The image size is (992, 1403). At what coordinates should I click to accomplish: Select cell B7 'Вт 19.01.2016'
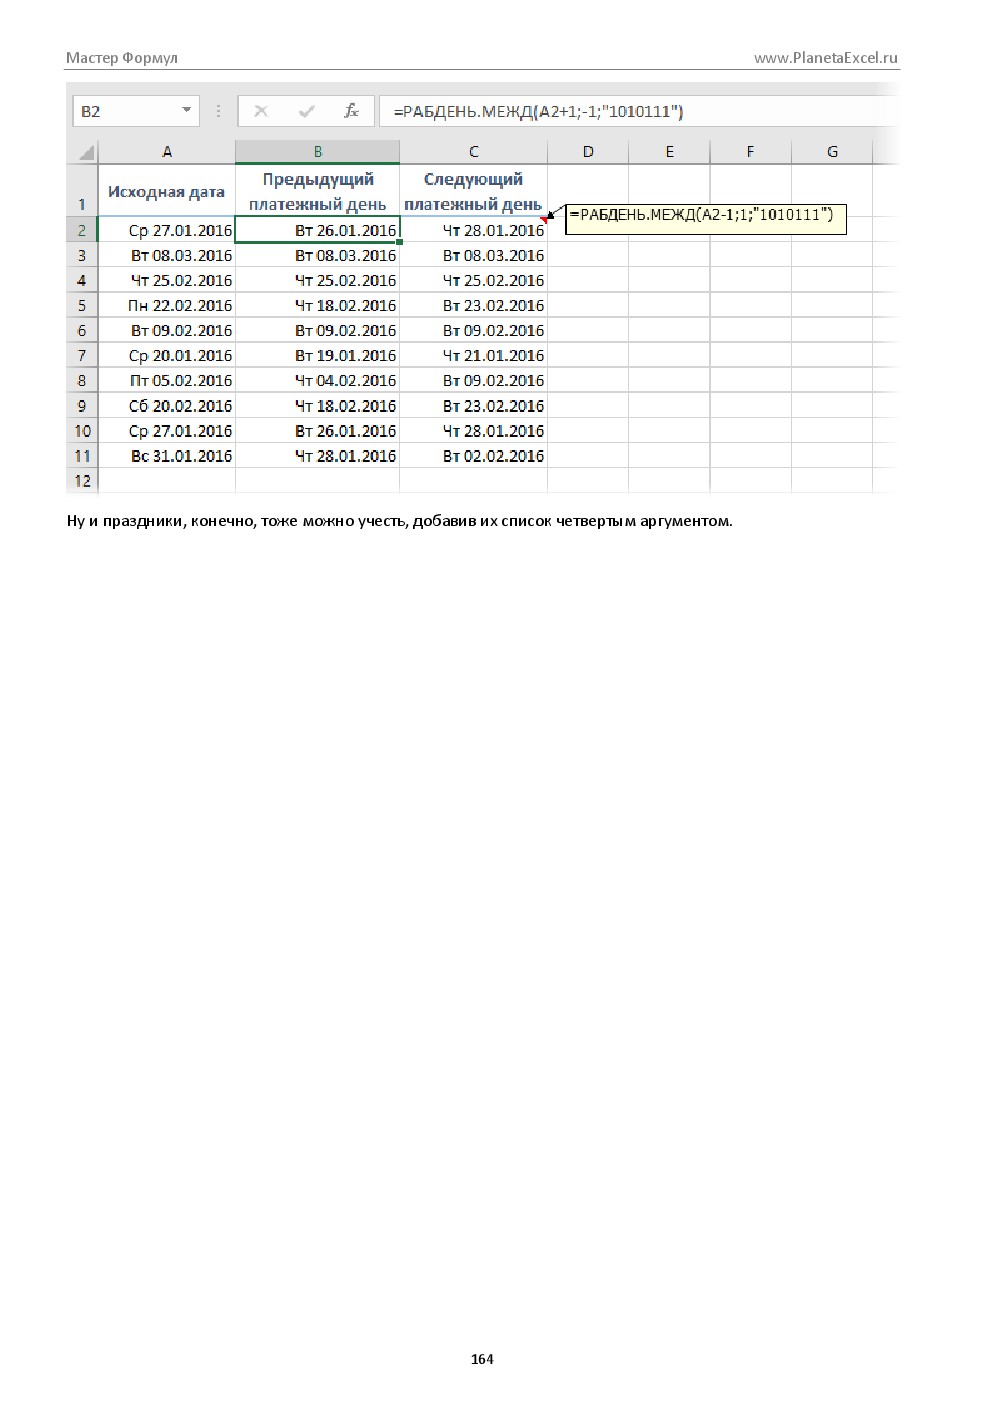point(318,355)
